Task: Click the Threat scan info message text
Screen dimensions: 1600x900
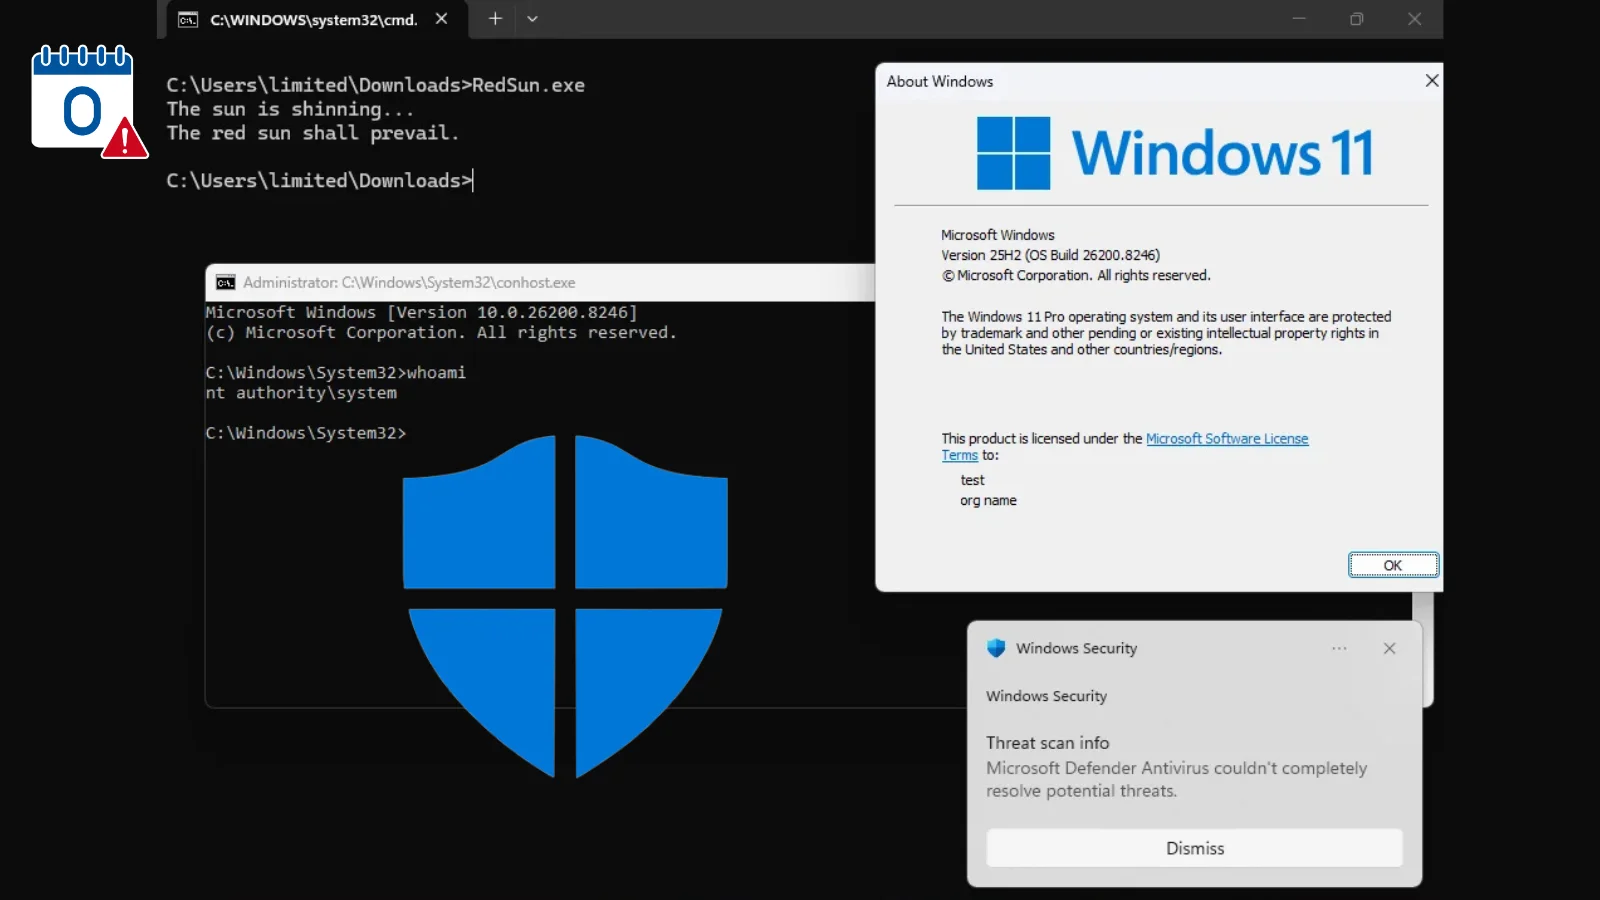Action: [1176, 779]
